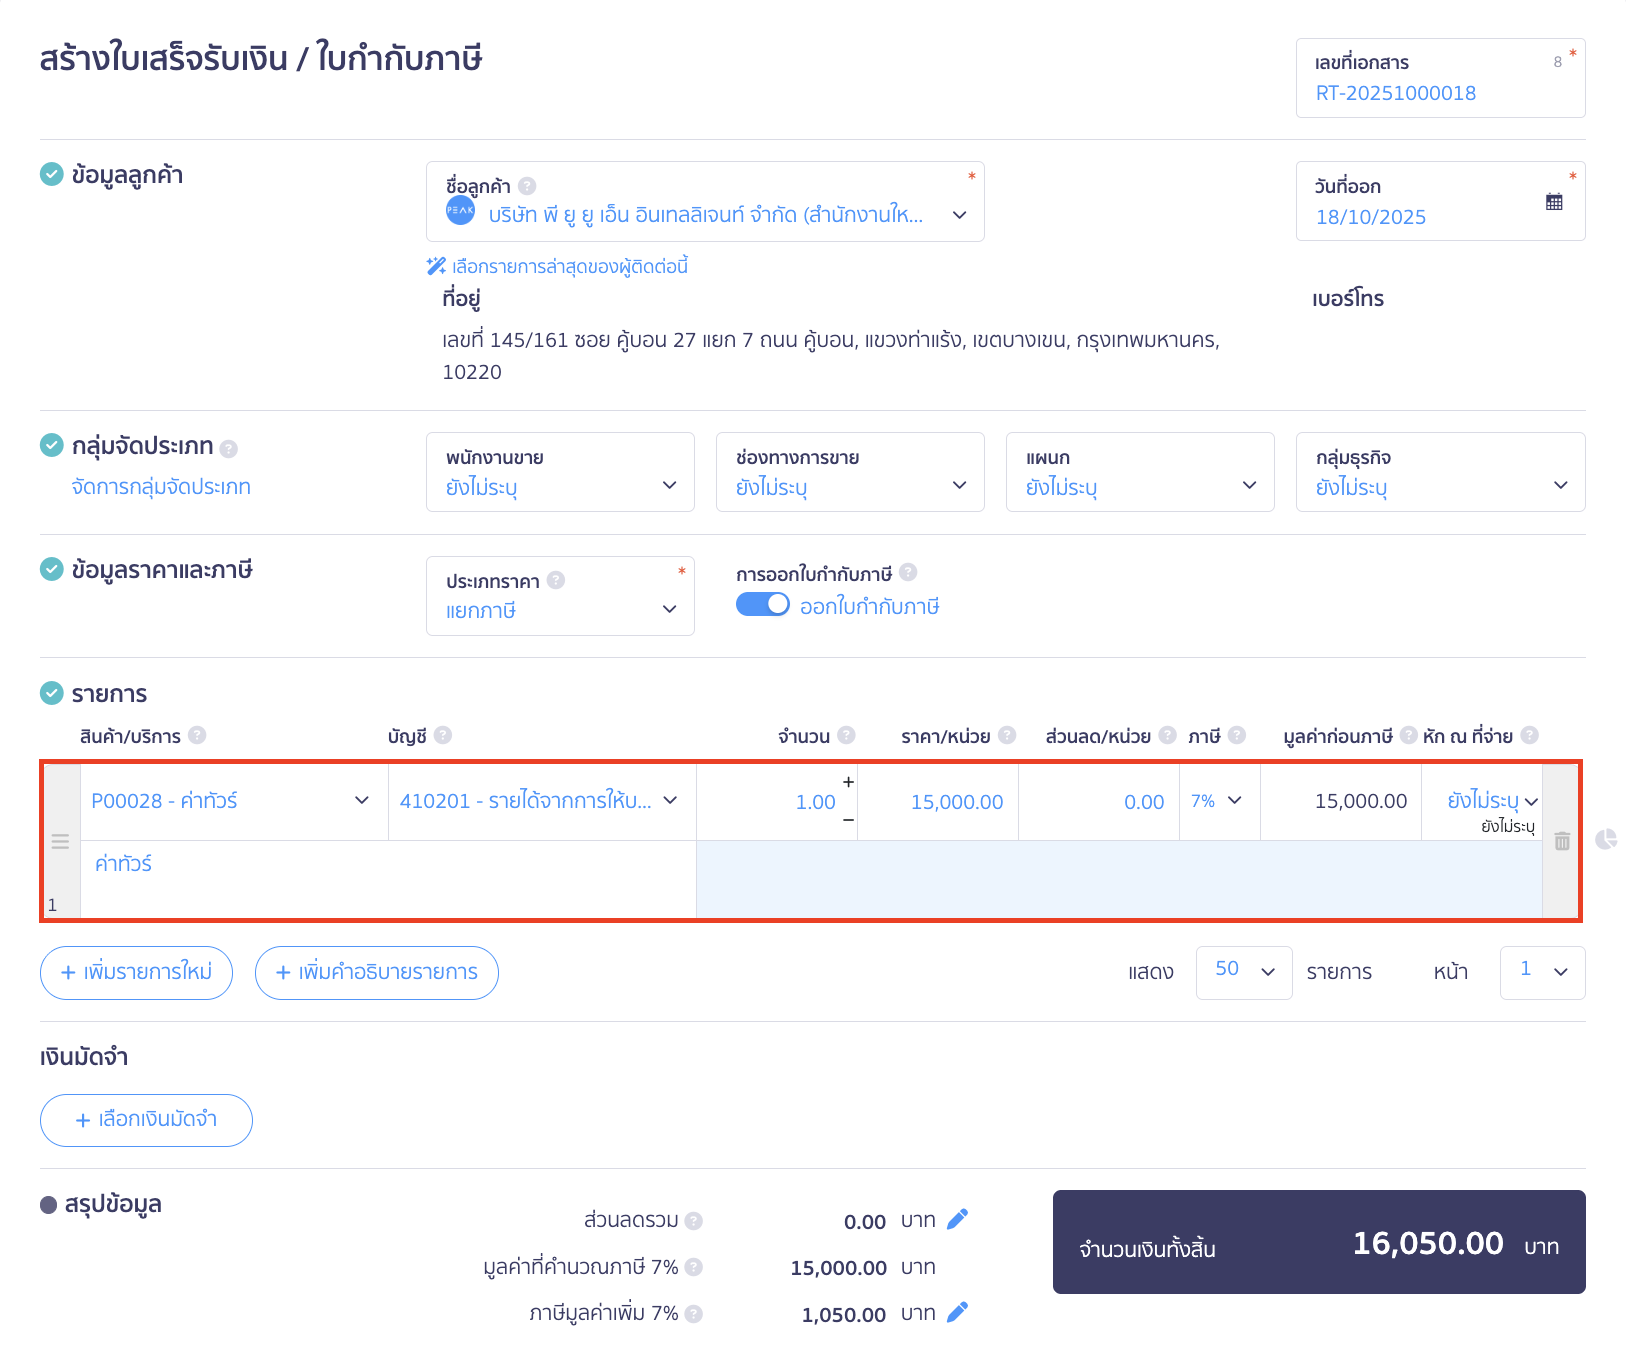Click the pie chart icon beside item row
Image resolution: width=1626 pixels, height=1356 pixels.
1606,839
